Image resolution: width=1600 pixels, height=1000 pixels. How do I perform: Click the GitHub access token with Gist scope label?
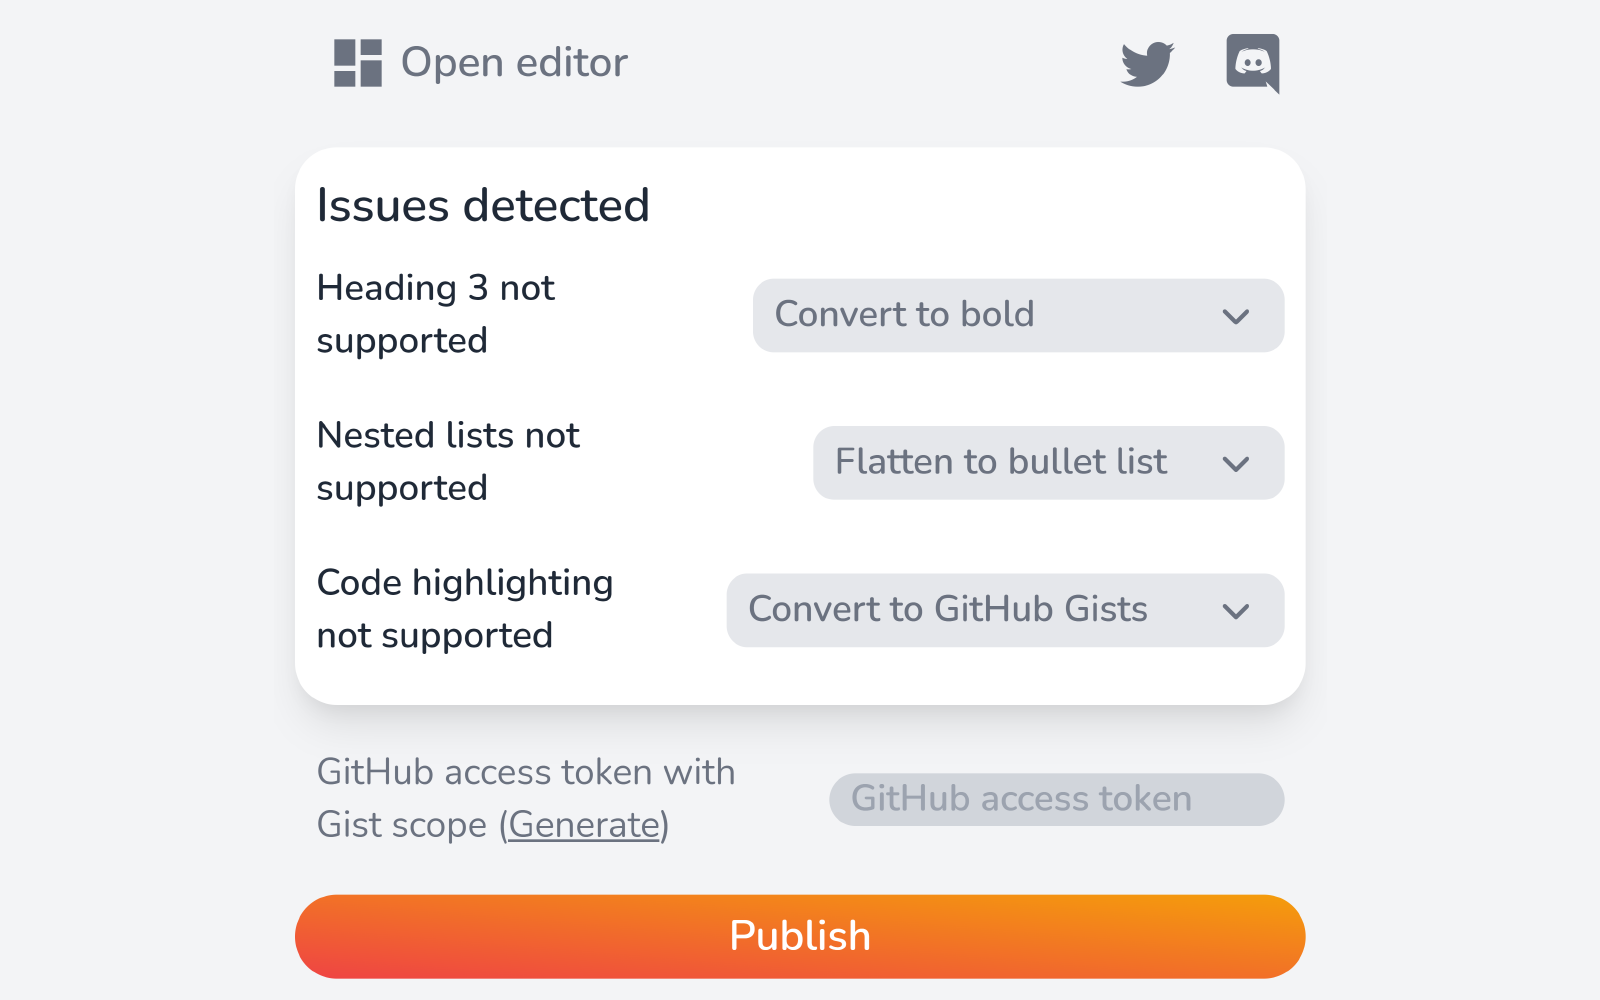coord(525,773)
